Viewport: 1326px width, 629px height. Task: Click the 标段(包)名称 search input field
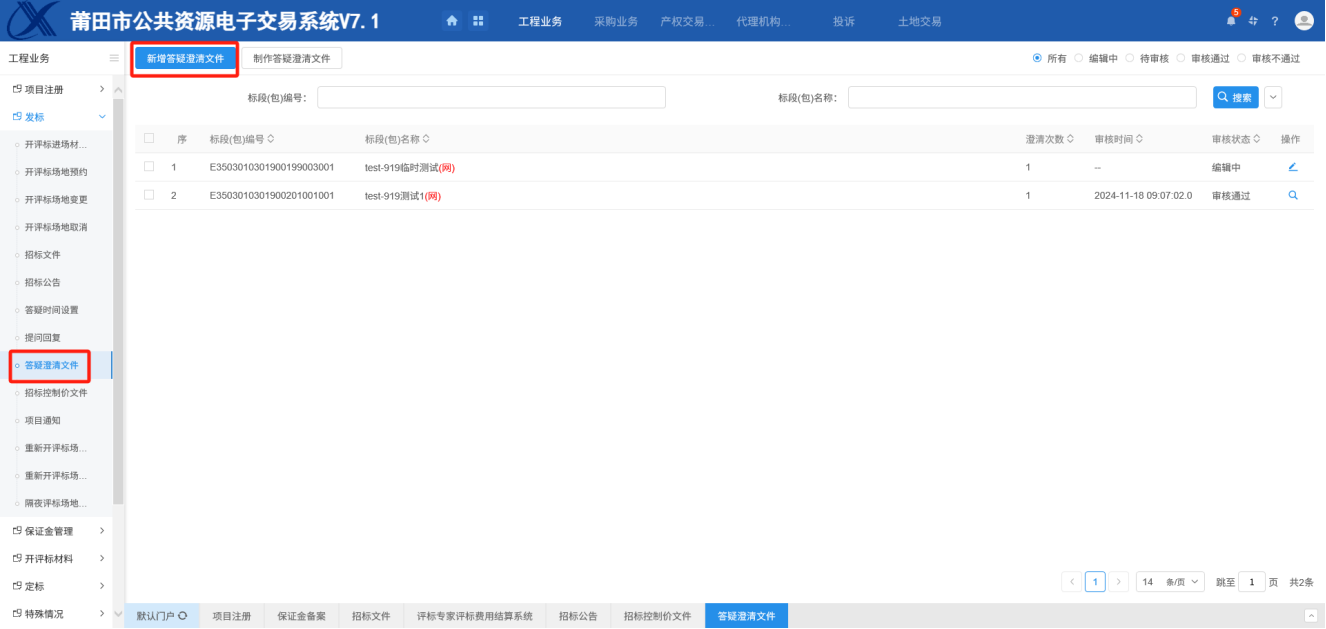click(x=1021, y=97)
